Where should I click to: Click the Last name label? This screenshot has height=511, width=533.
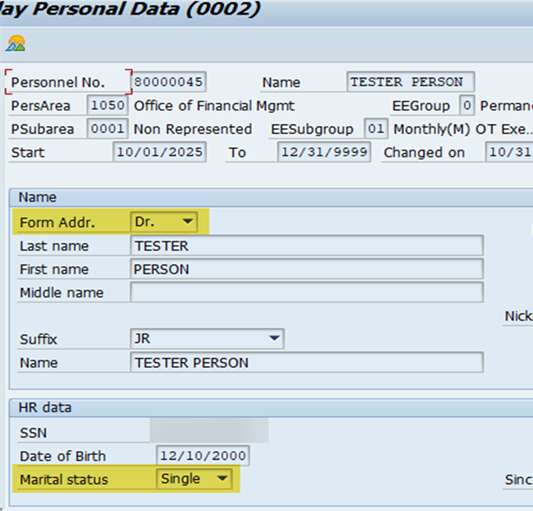(x=54, y=246)
